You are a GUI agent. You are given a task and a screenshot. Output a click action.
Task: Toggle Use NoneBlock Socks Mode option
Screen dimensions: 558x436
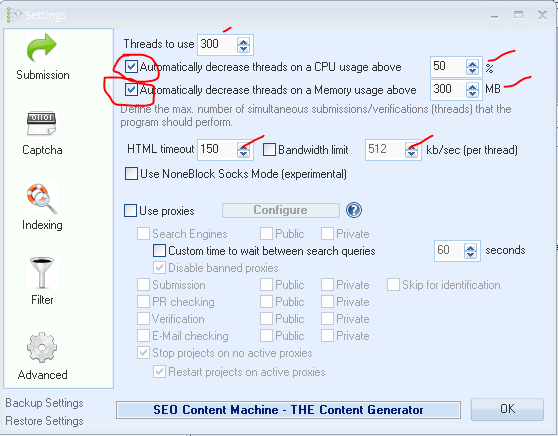click(x=131, y=174)
